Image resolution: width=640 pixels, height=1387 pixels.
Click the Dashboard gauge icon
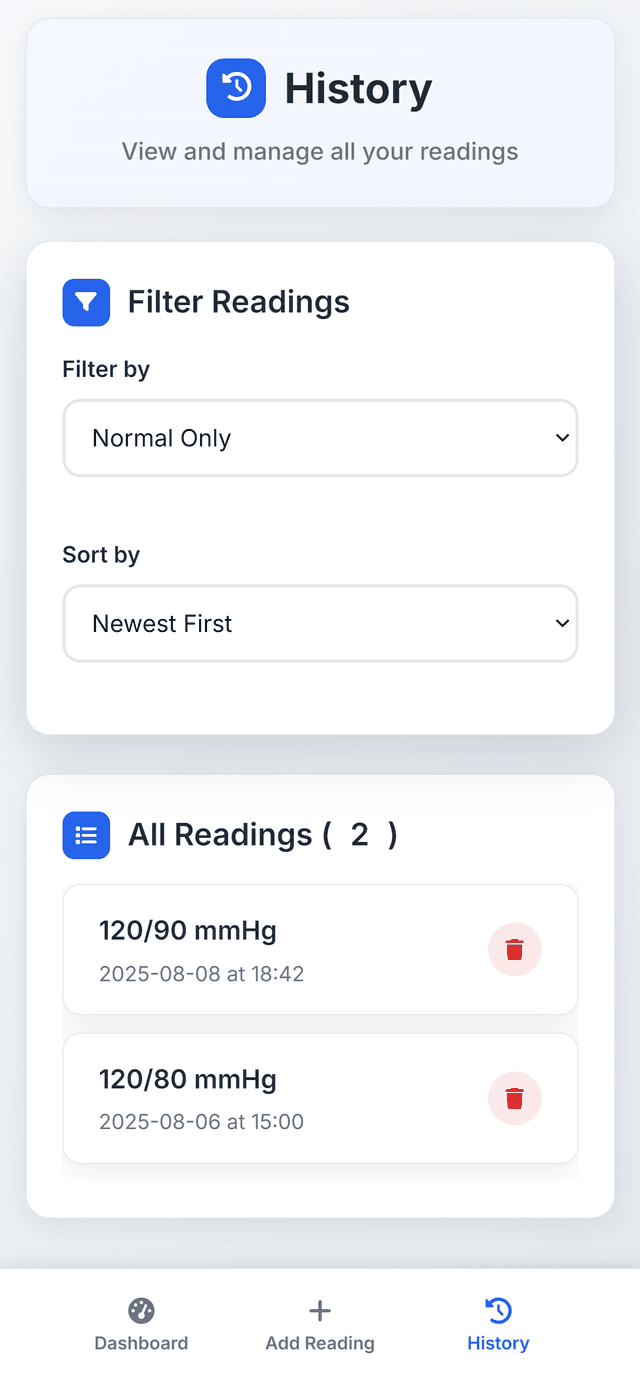coord(141,1308)
